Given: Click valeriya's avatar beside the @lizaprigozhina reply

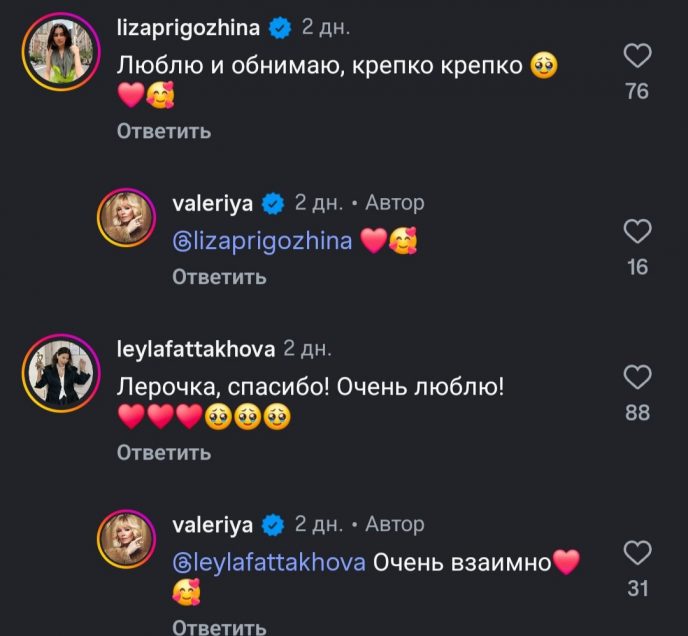Looking at the screenshot, I should pos(125,218).
